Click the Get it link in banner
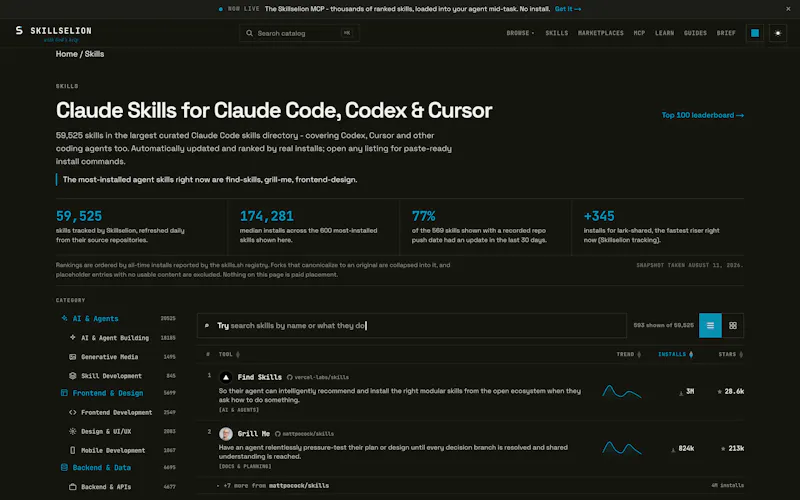The image size is (800, 500). pyautogui.click(x=568, y=9)
